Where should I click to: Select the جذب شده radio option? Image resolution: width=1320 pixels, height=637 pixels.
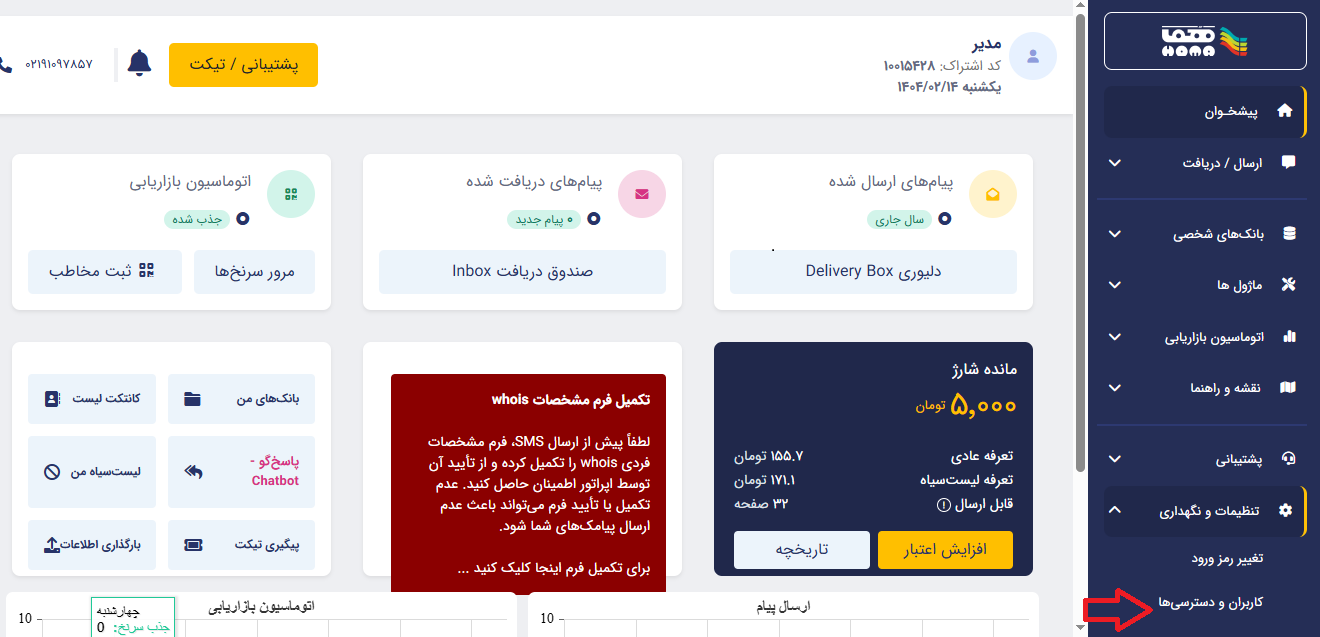tap(243, 218)
